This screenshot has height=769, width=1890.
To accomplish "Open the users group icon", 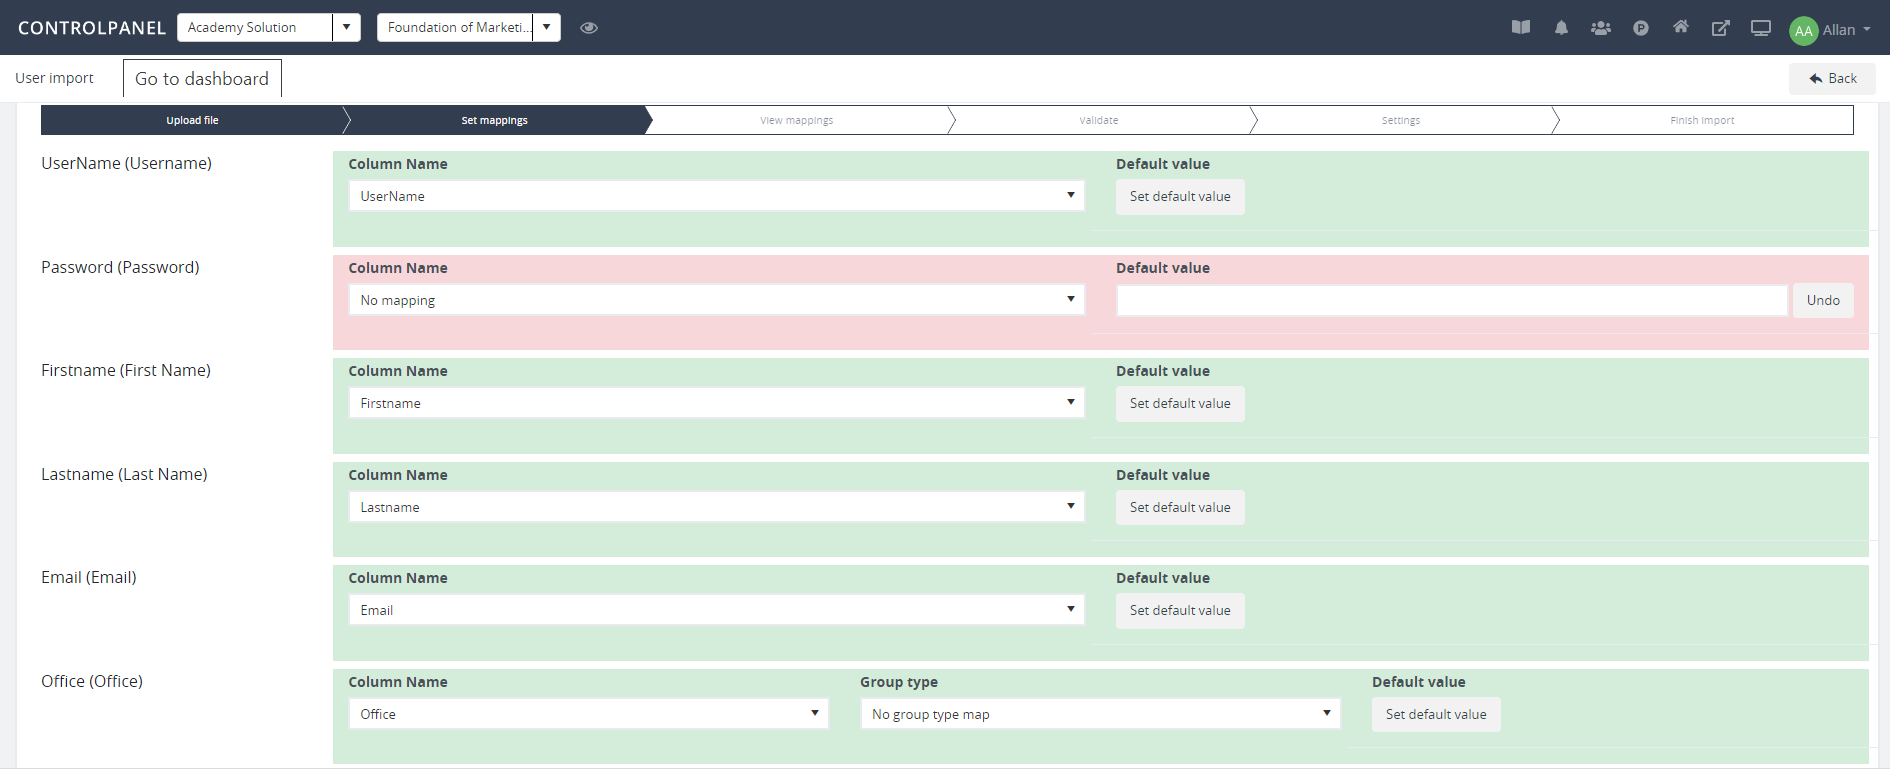I will [x=1601, y=28].
